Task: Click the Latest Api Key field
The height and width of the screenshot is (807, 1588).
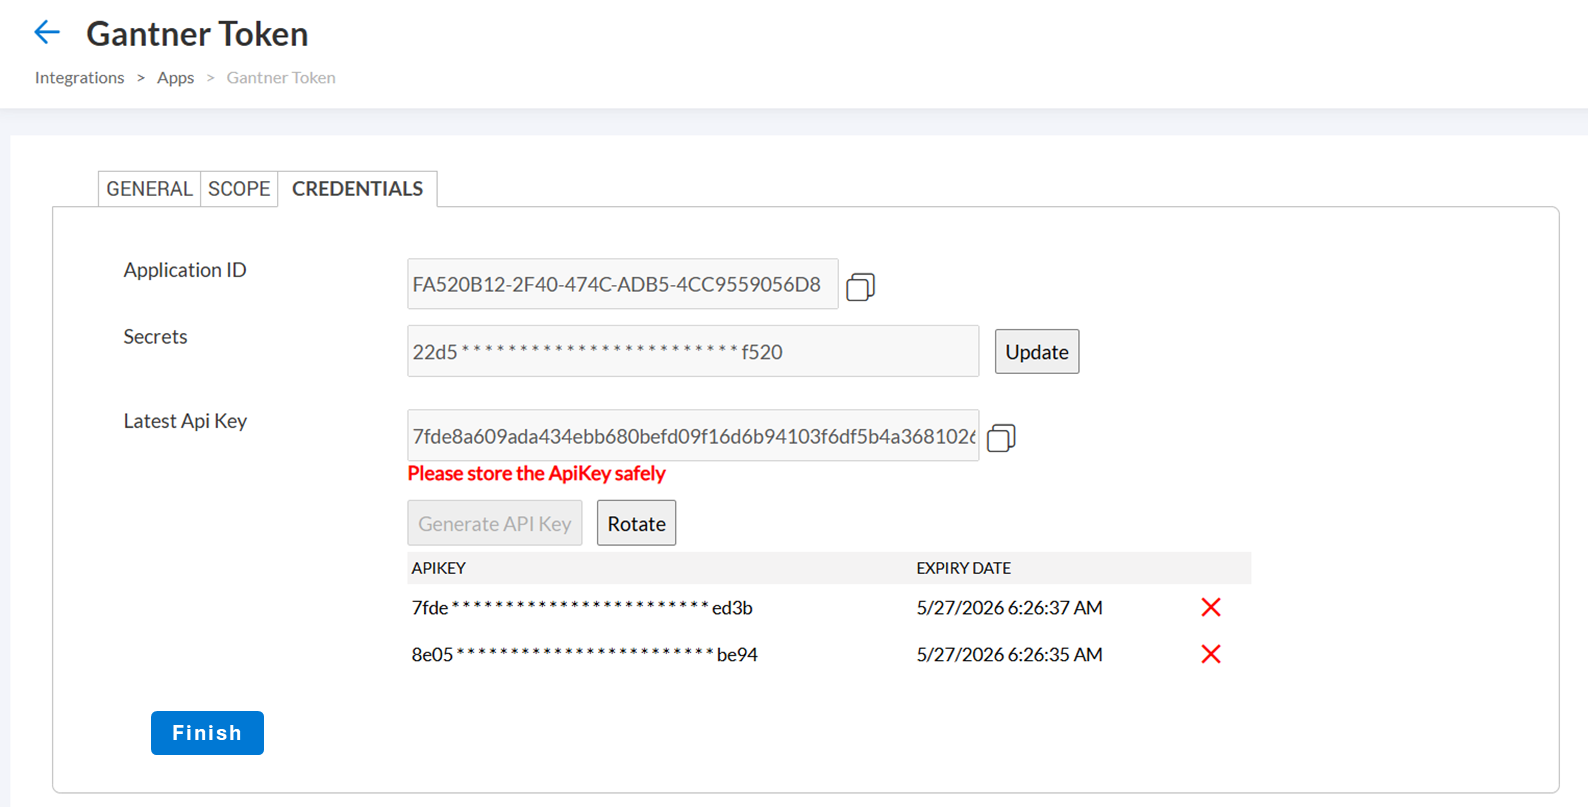Action: click(x=693, y=435)
